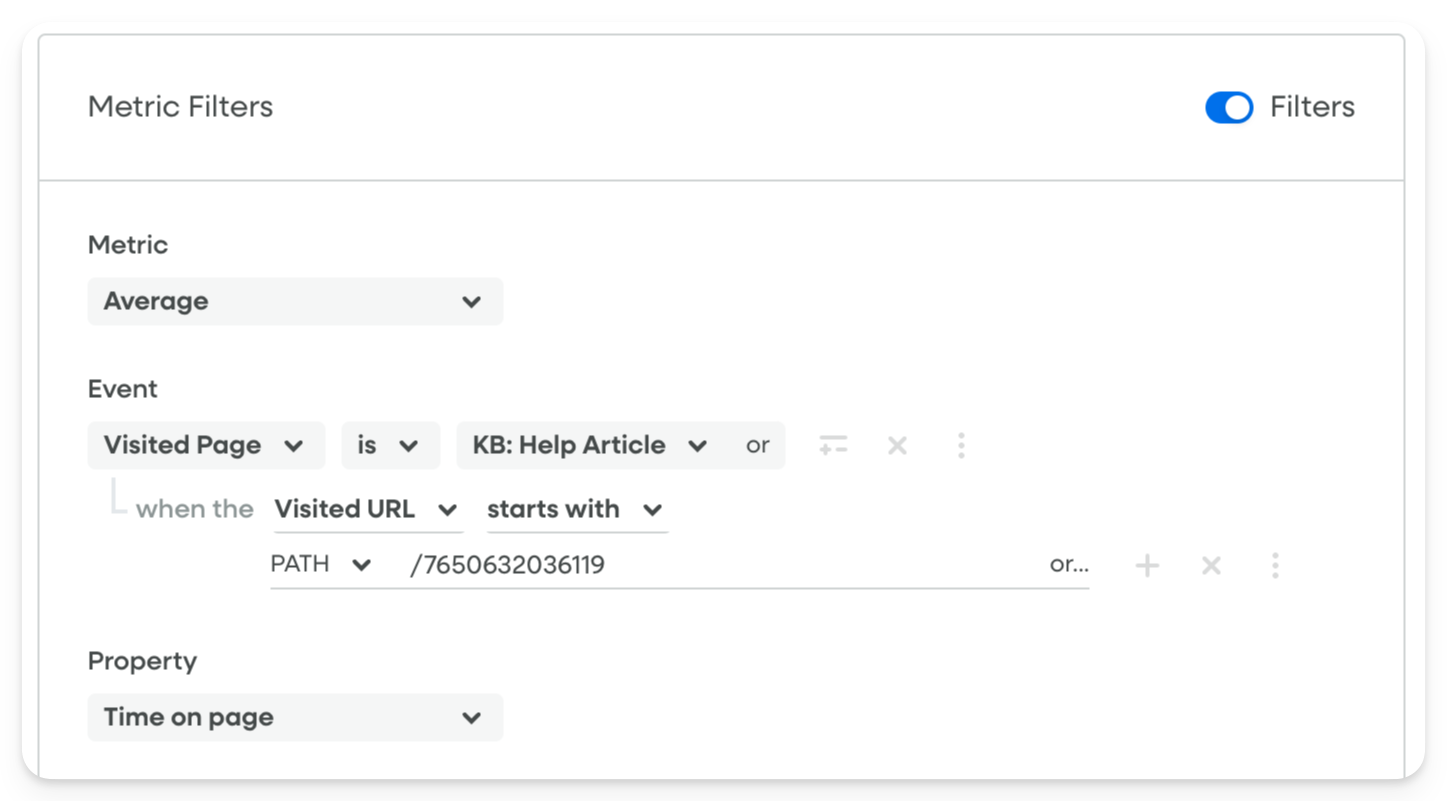Add another path value with plus icon
The height and width of the screenshot is (801, 1447).
click(1147, 566)
